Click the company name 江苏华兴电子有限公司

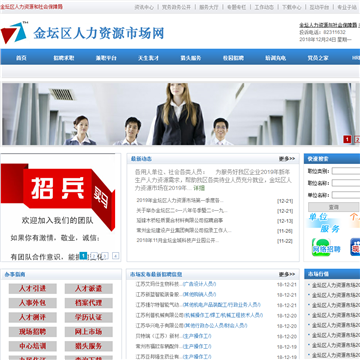(x=159, y=326)
